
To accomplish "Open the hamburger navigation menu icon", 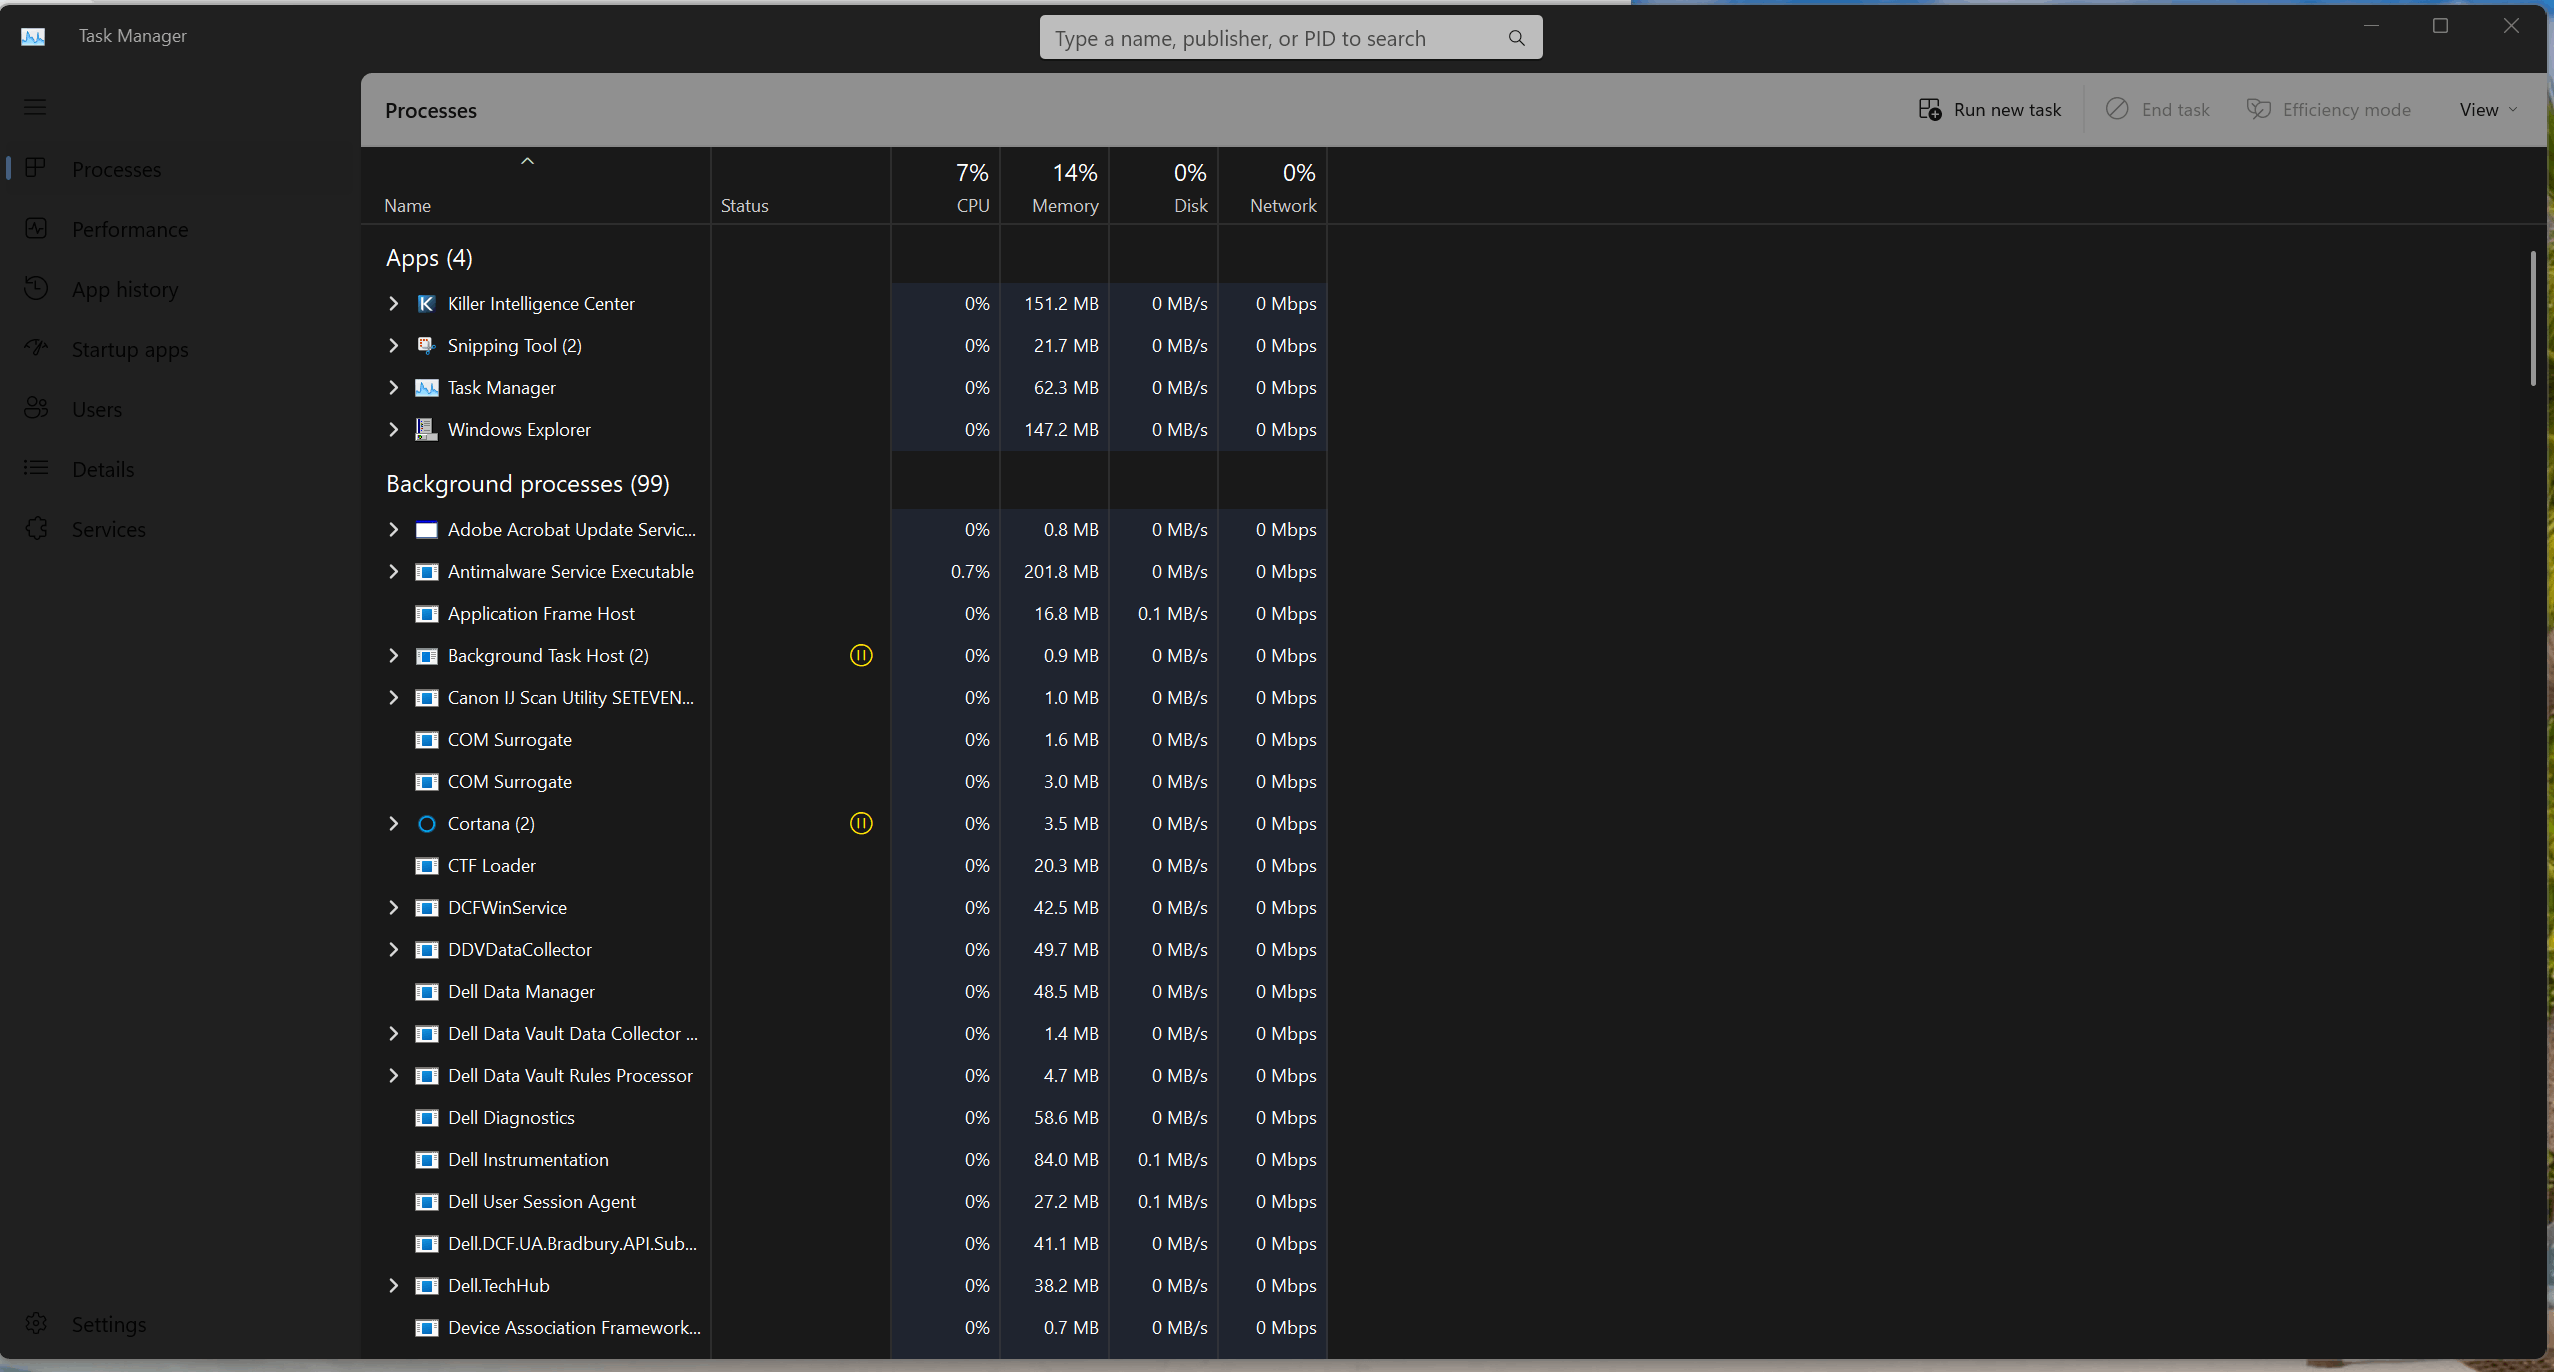I will coord(35,107).
